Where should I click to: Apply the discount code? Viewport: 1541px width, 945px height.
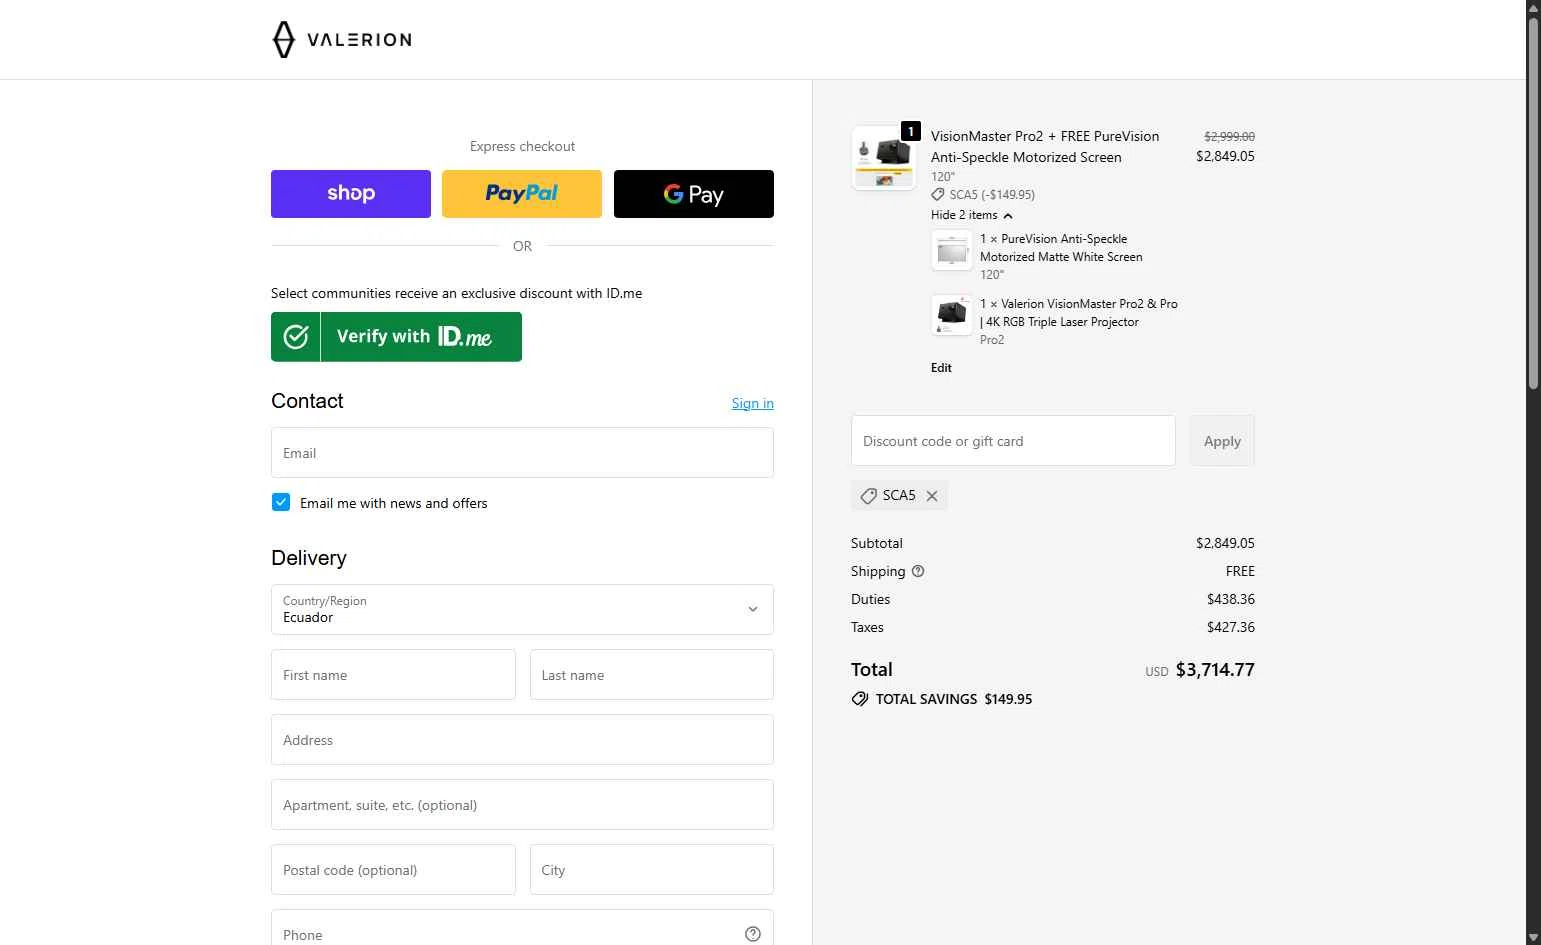pos(1222,441)
